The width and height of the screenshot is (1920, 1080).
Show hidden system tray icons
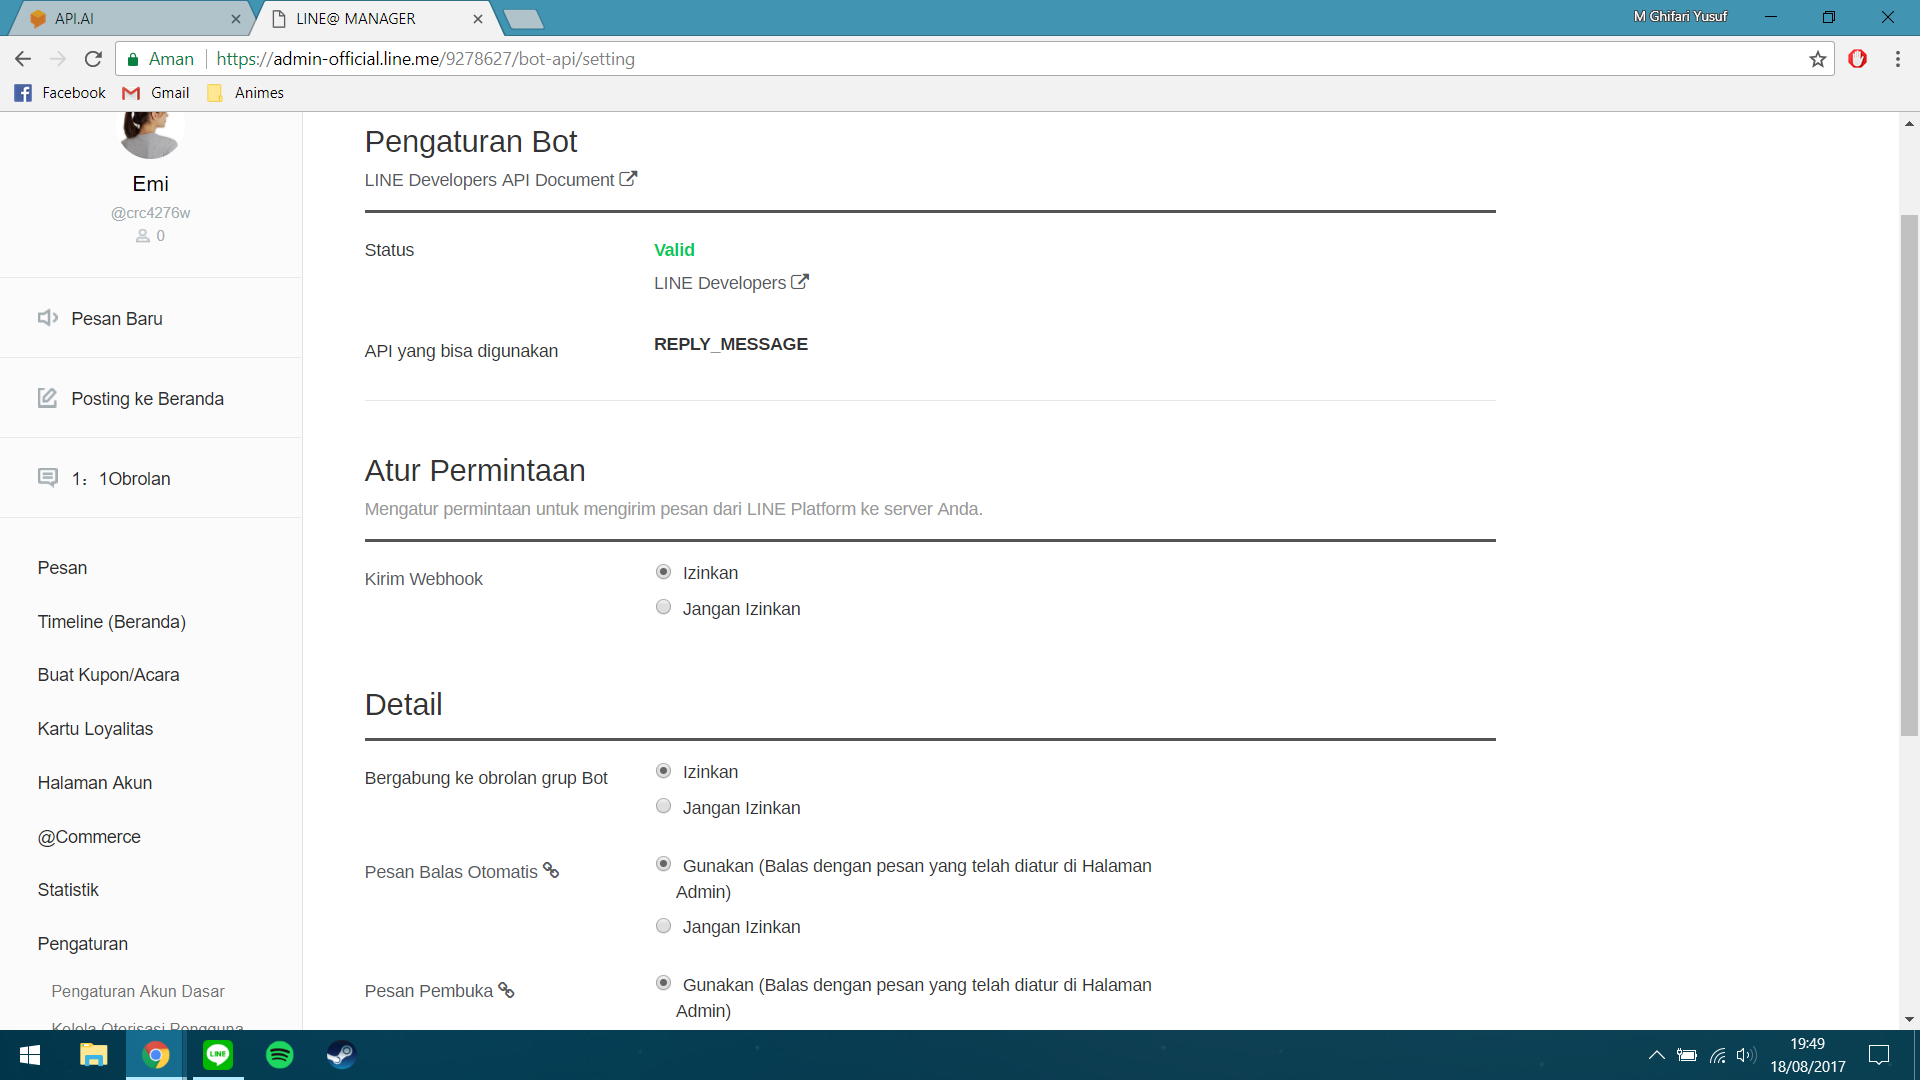1656,1055
